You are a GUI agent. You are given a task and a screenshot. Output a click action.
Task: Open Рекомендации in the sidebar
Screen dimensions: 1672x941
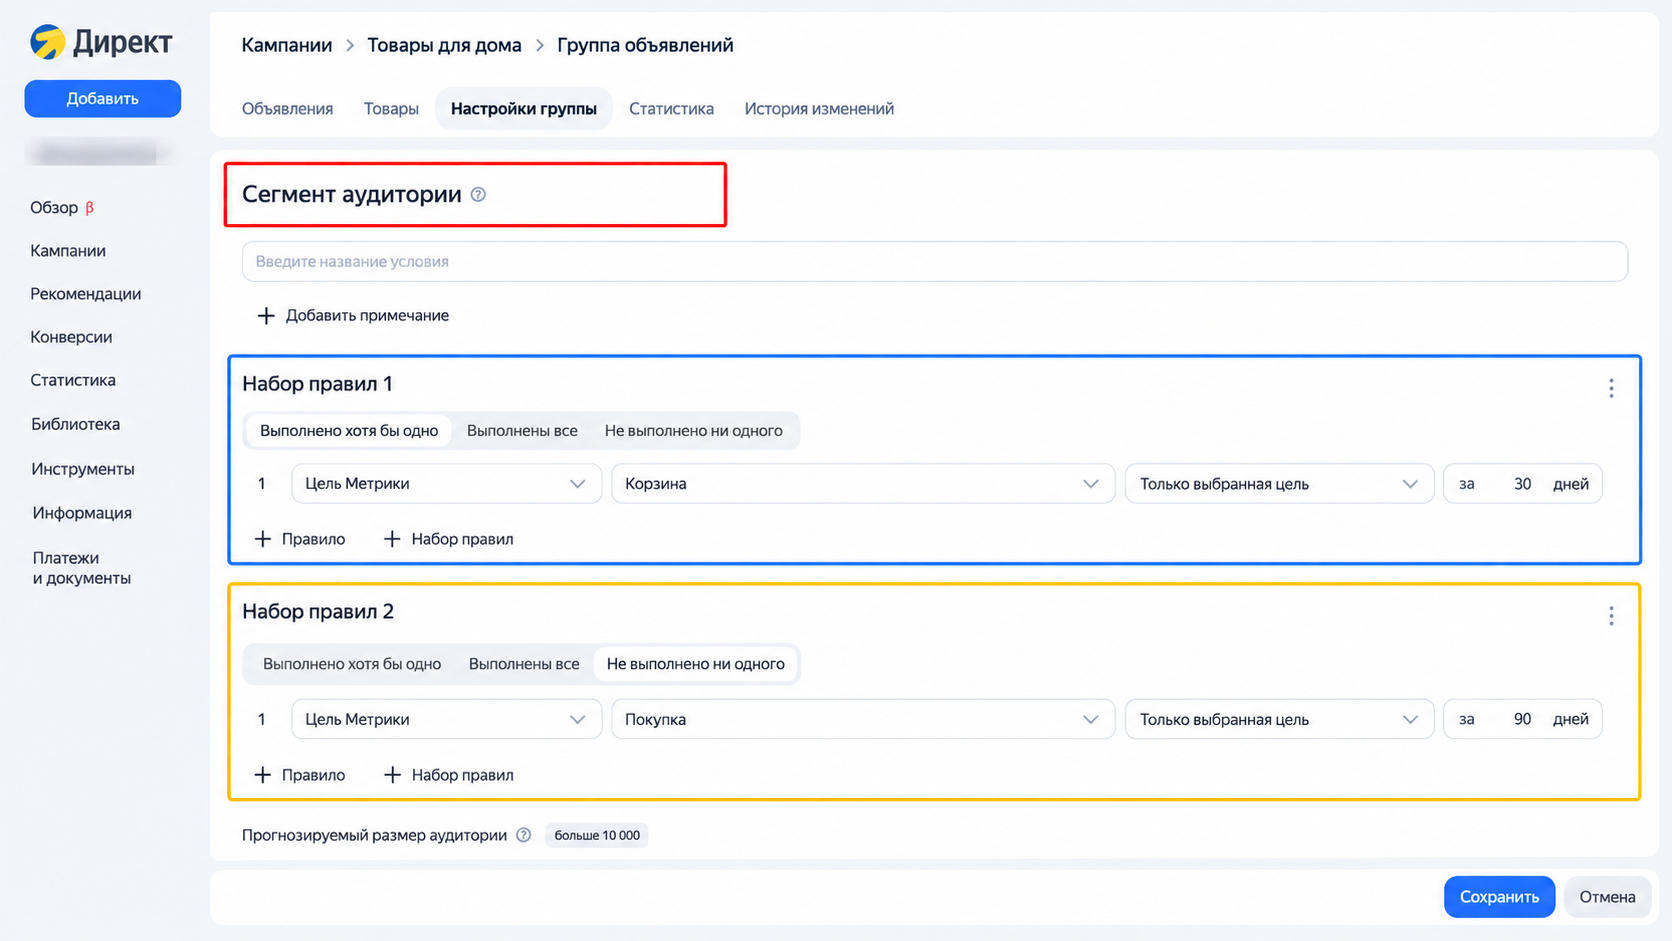[86, 294]
